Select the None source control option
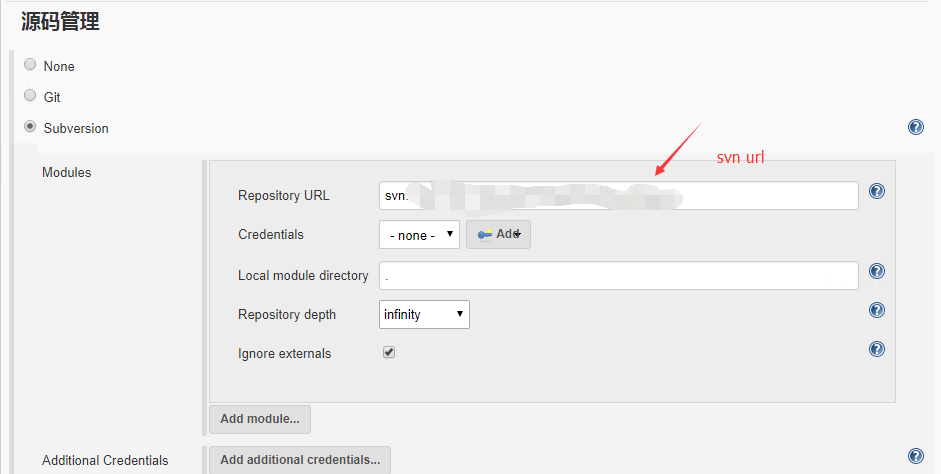 [x=30, y=64]
